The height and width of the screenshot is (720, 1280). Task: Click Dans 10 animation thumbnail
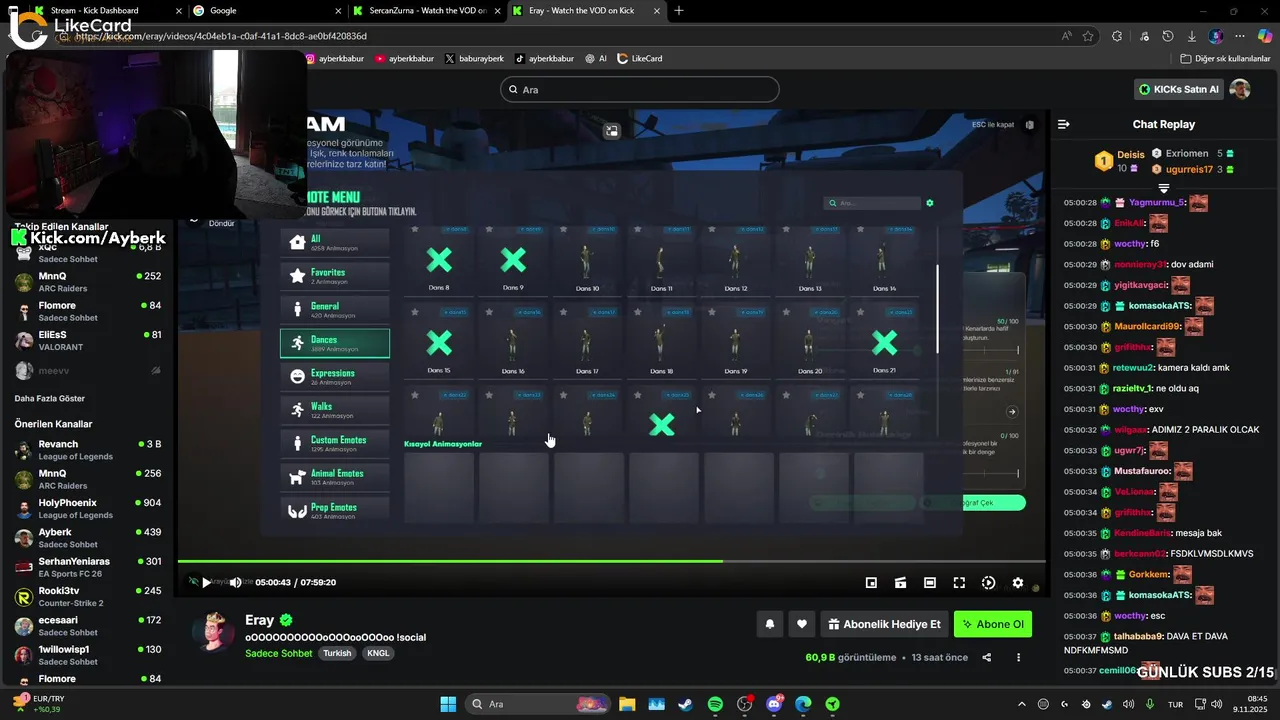click(x=588, y=262)
